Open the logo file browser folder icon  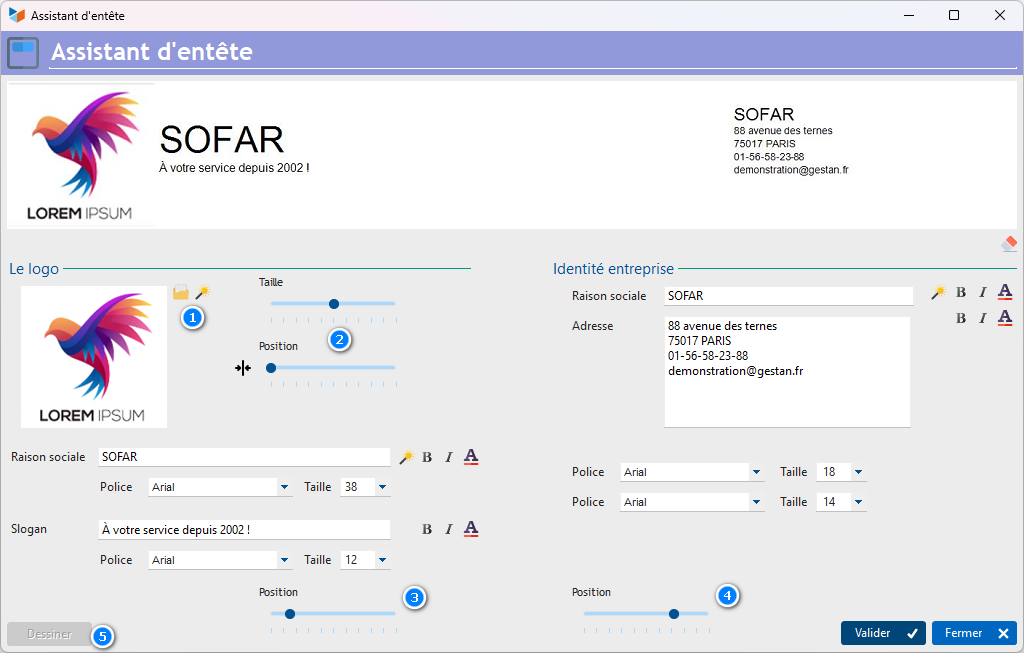point(181,292)
